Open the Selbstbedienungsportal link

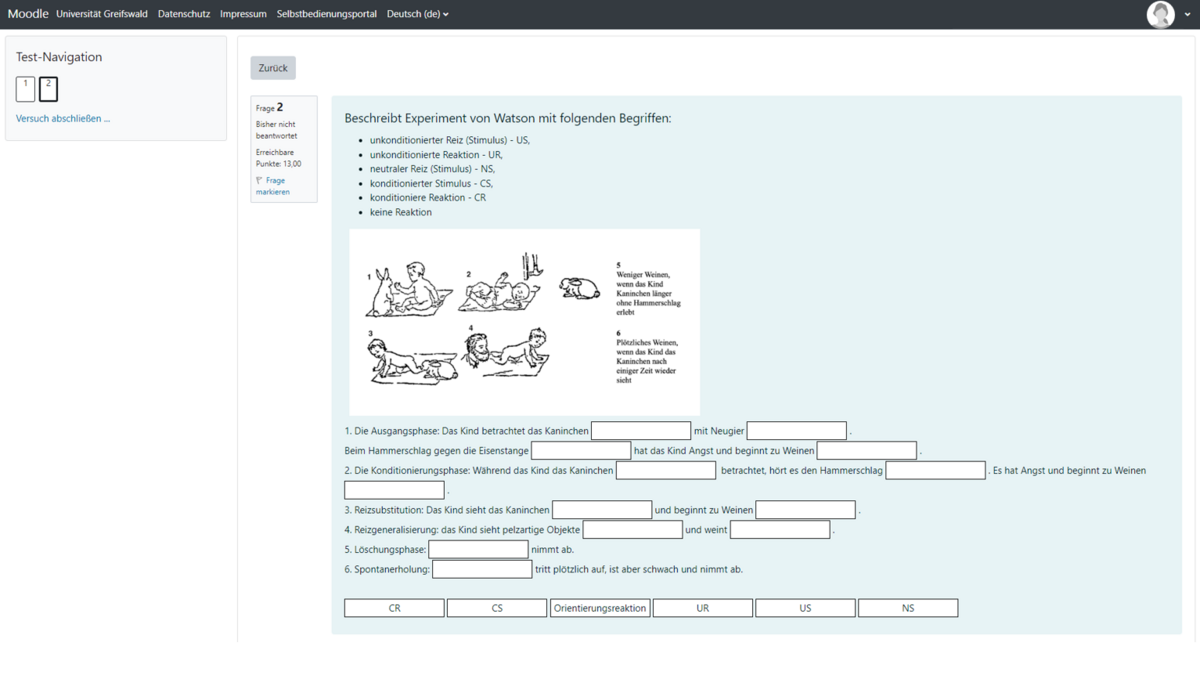(327, 14)
